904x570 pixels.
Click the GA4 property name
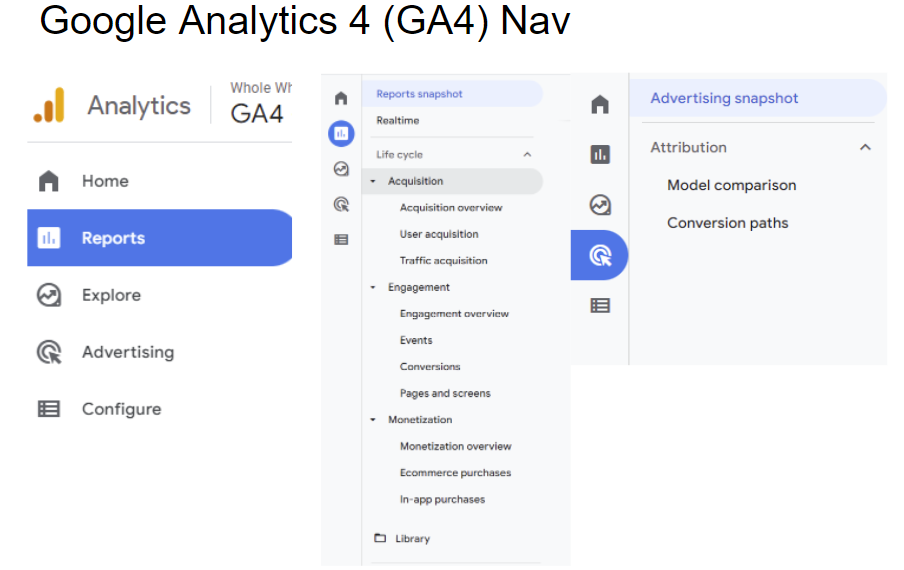tap(257, 114)
